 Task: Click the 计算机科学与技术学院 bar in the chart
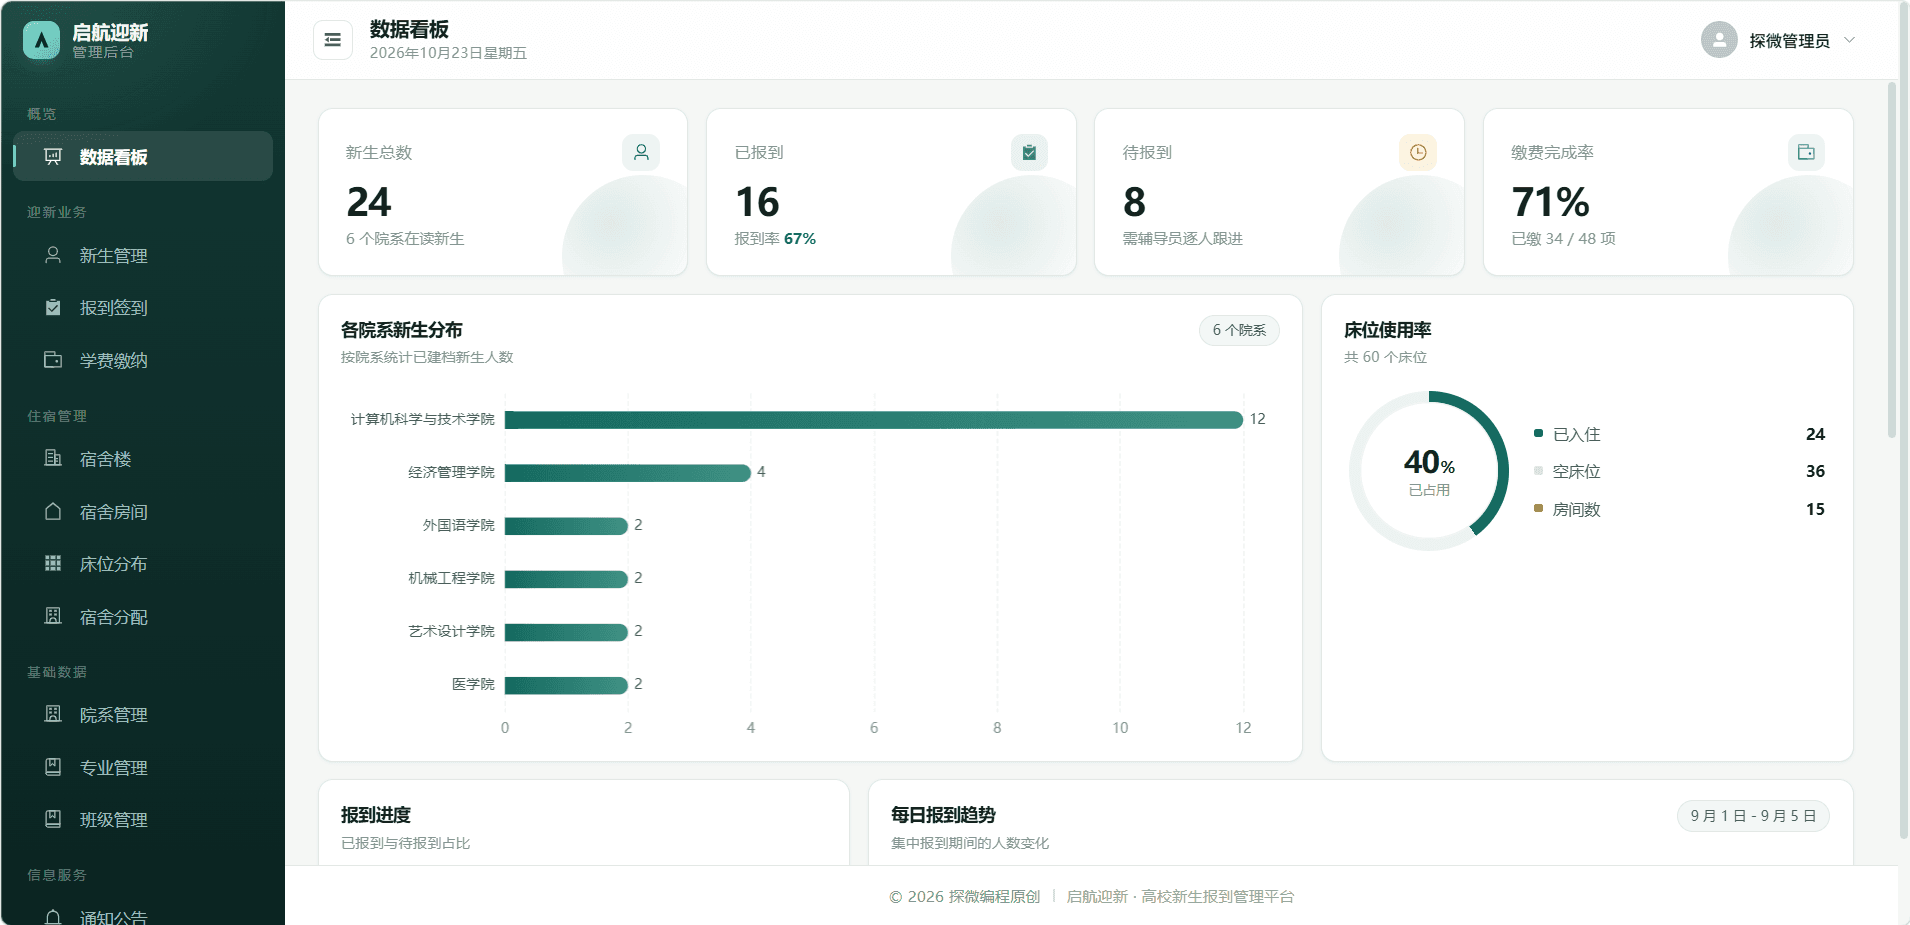pos(874,419)
